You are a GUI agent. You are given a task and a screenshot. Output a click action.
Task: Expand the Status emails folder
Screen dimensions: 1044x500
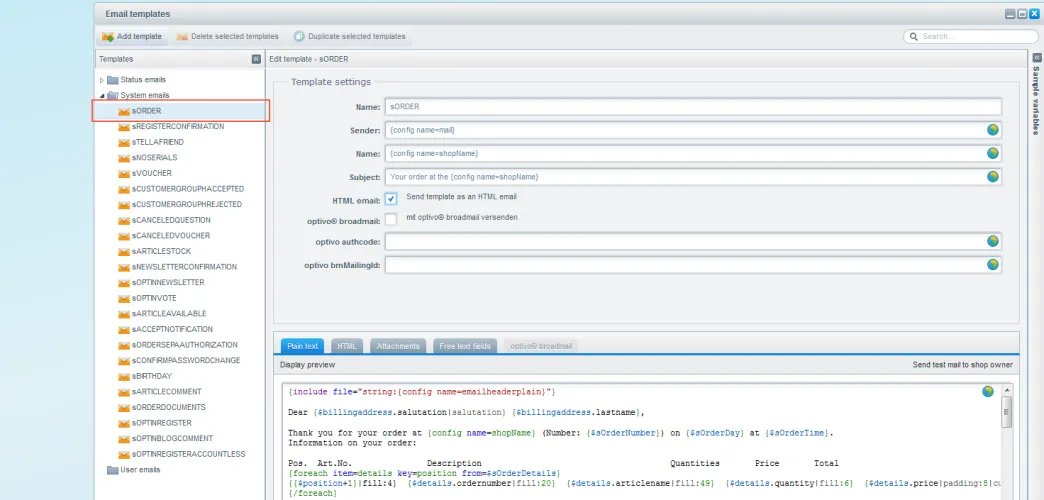(102, 80)
